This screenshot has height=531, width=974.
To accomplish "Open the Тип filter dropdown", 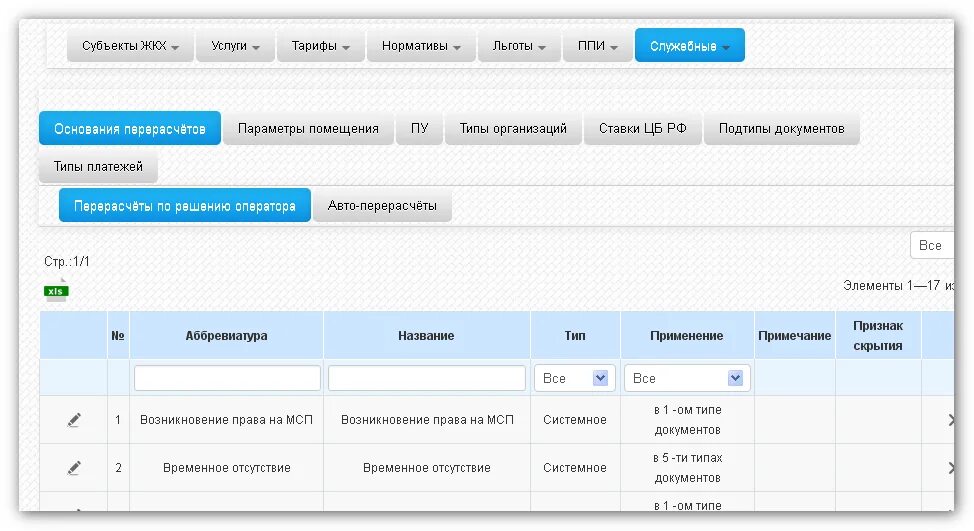I will 575,378.
